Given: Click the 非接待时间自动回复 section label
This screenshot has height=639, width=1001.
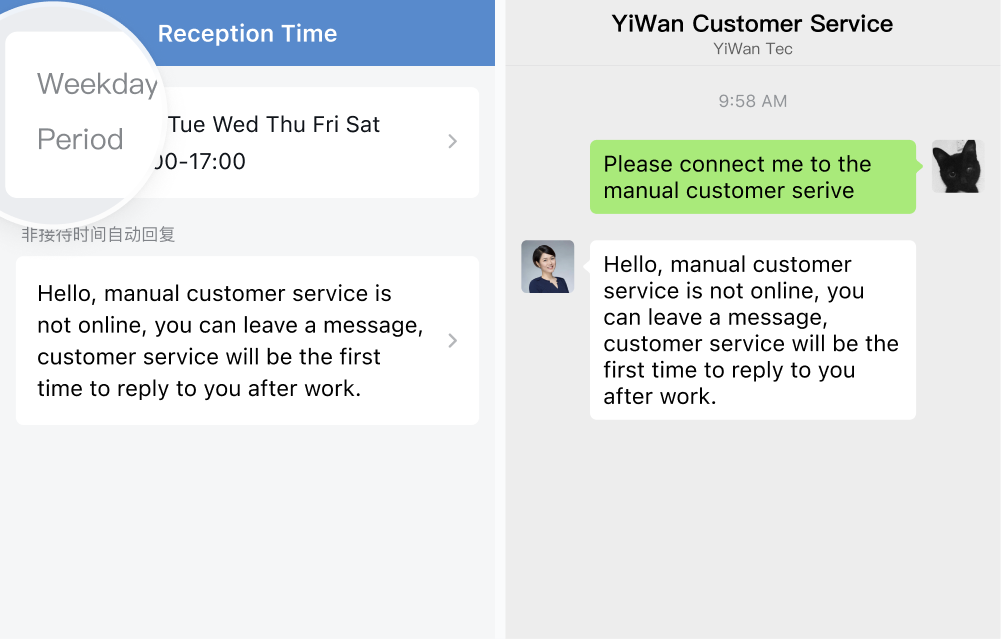Looking at the screenshot, I should [98, 235].
